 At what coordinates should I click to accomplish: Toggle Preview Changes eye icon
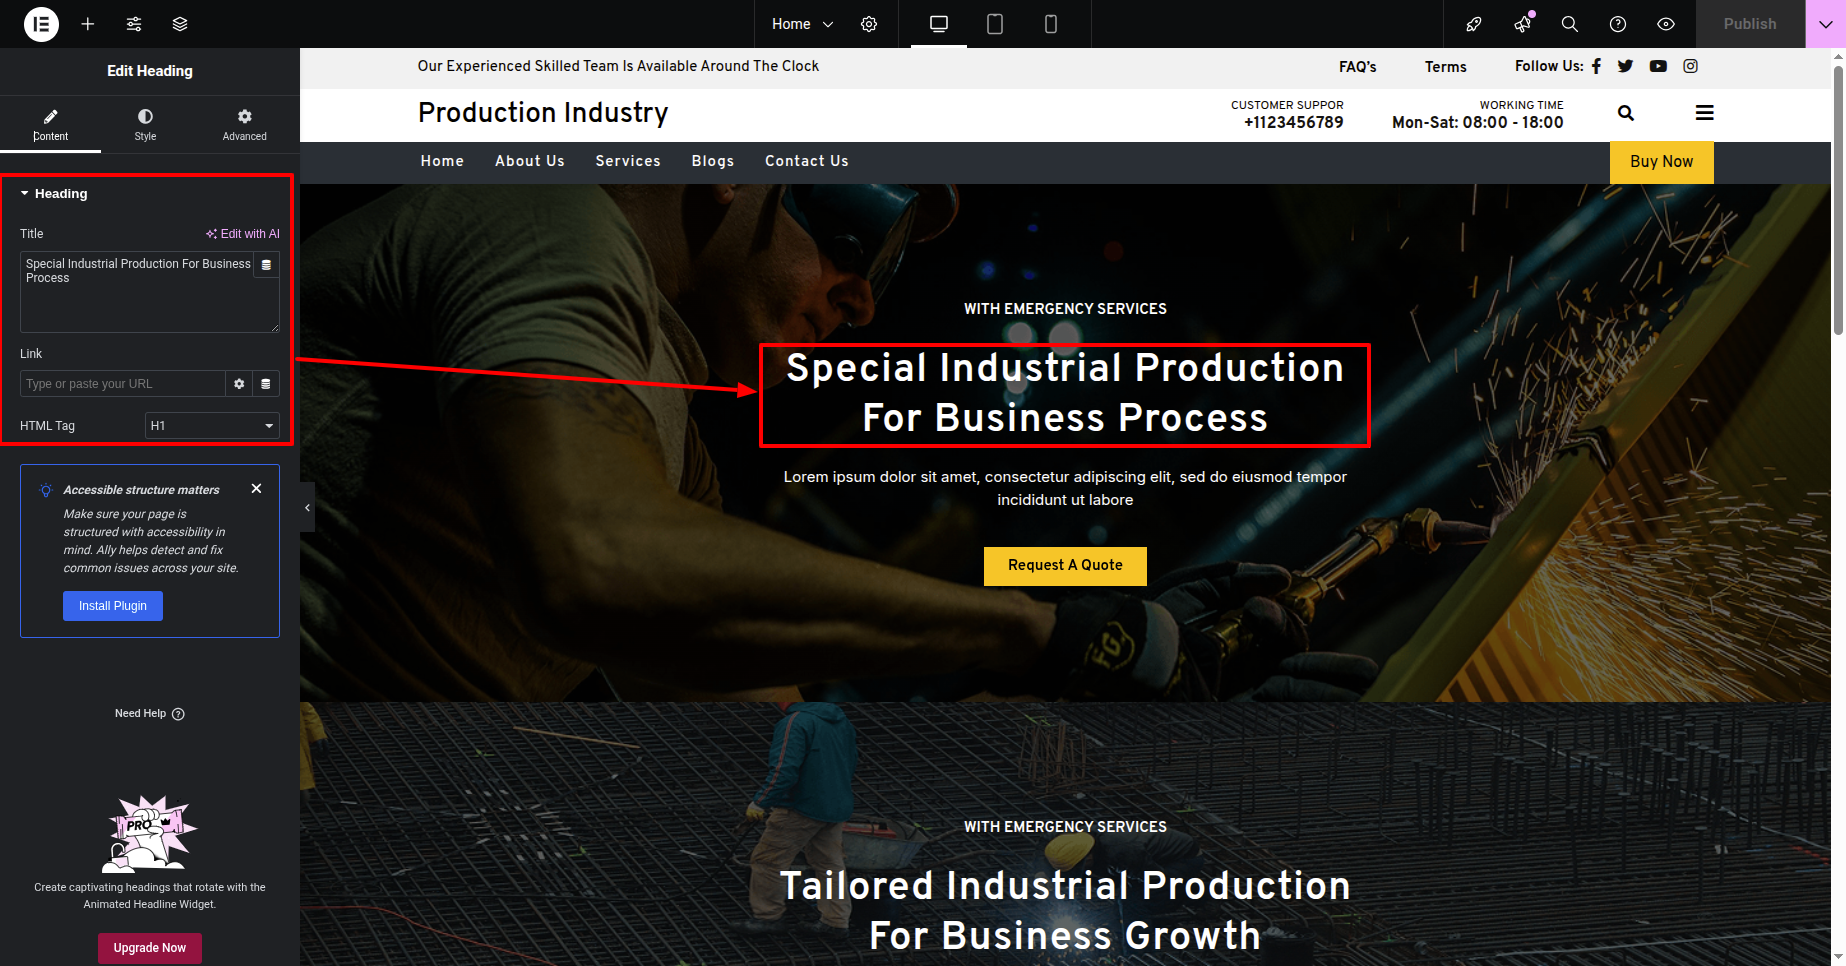tap(1666, 24)
